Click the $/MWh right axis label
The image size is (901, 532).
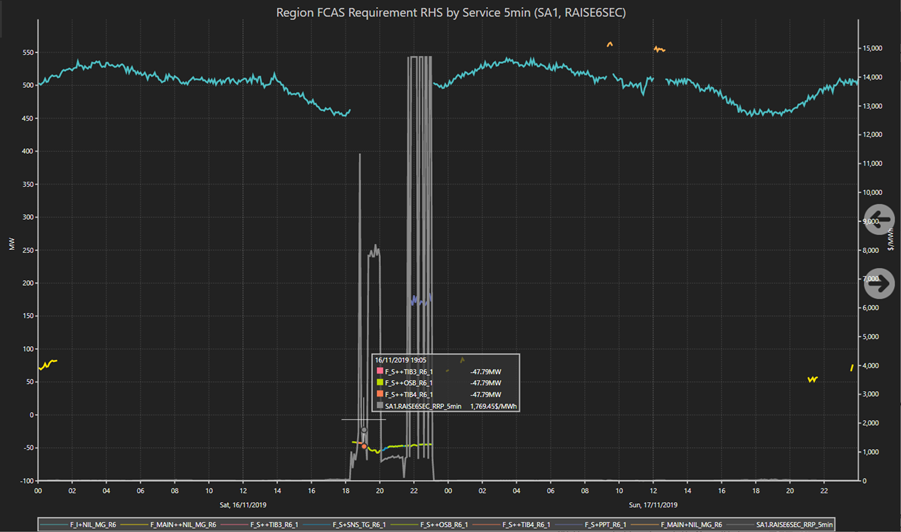click(889, 245)
